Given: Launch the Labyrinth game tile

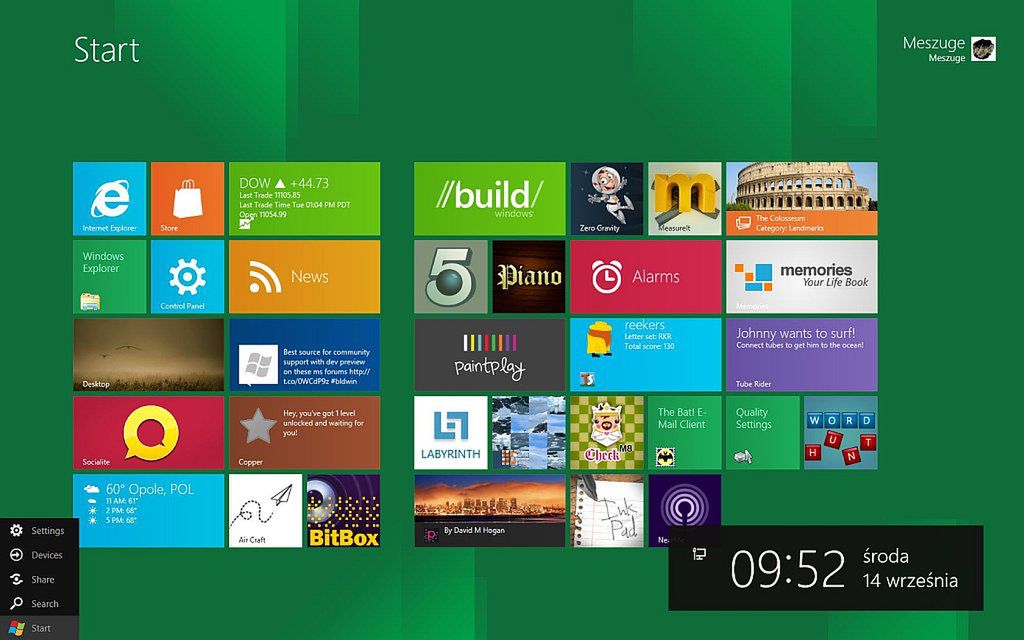Looking at the screenshot, I should (451, 432).
